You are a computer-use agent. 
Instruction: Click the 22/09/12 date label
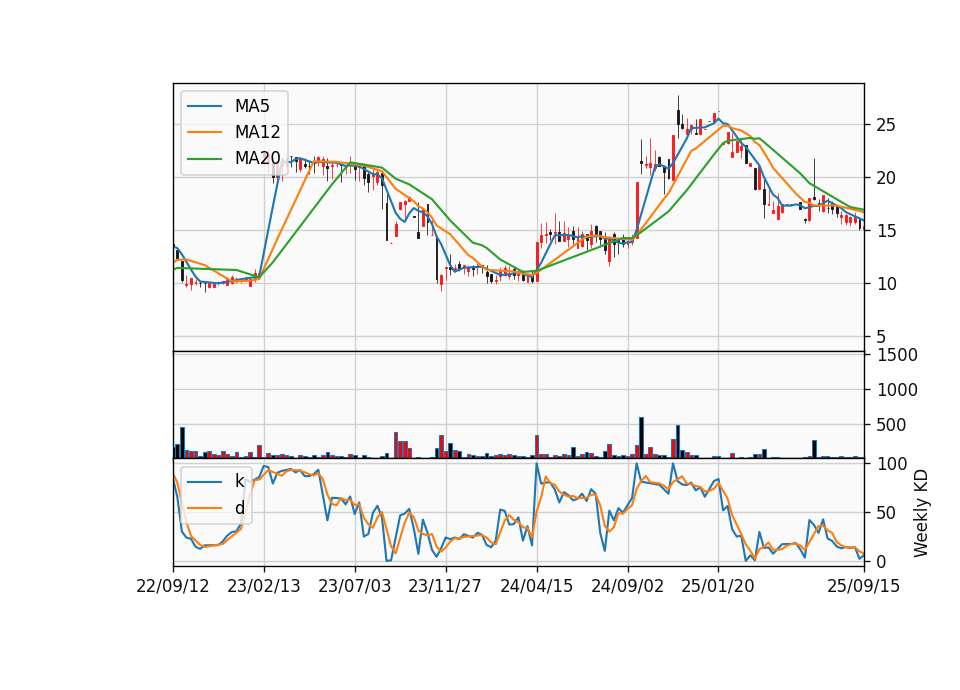click(173, 586)
